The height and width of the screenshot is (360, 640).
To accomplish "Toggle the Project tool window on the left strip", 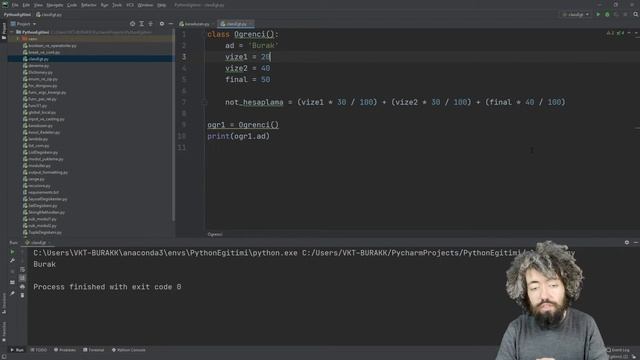I will (4, 31).
